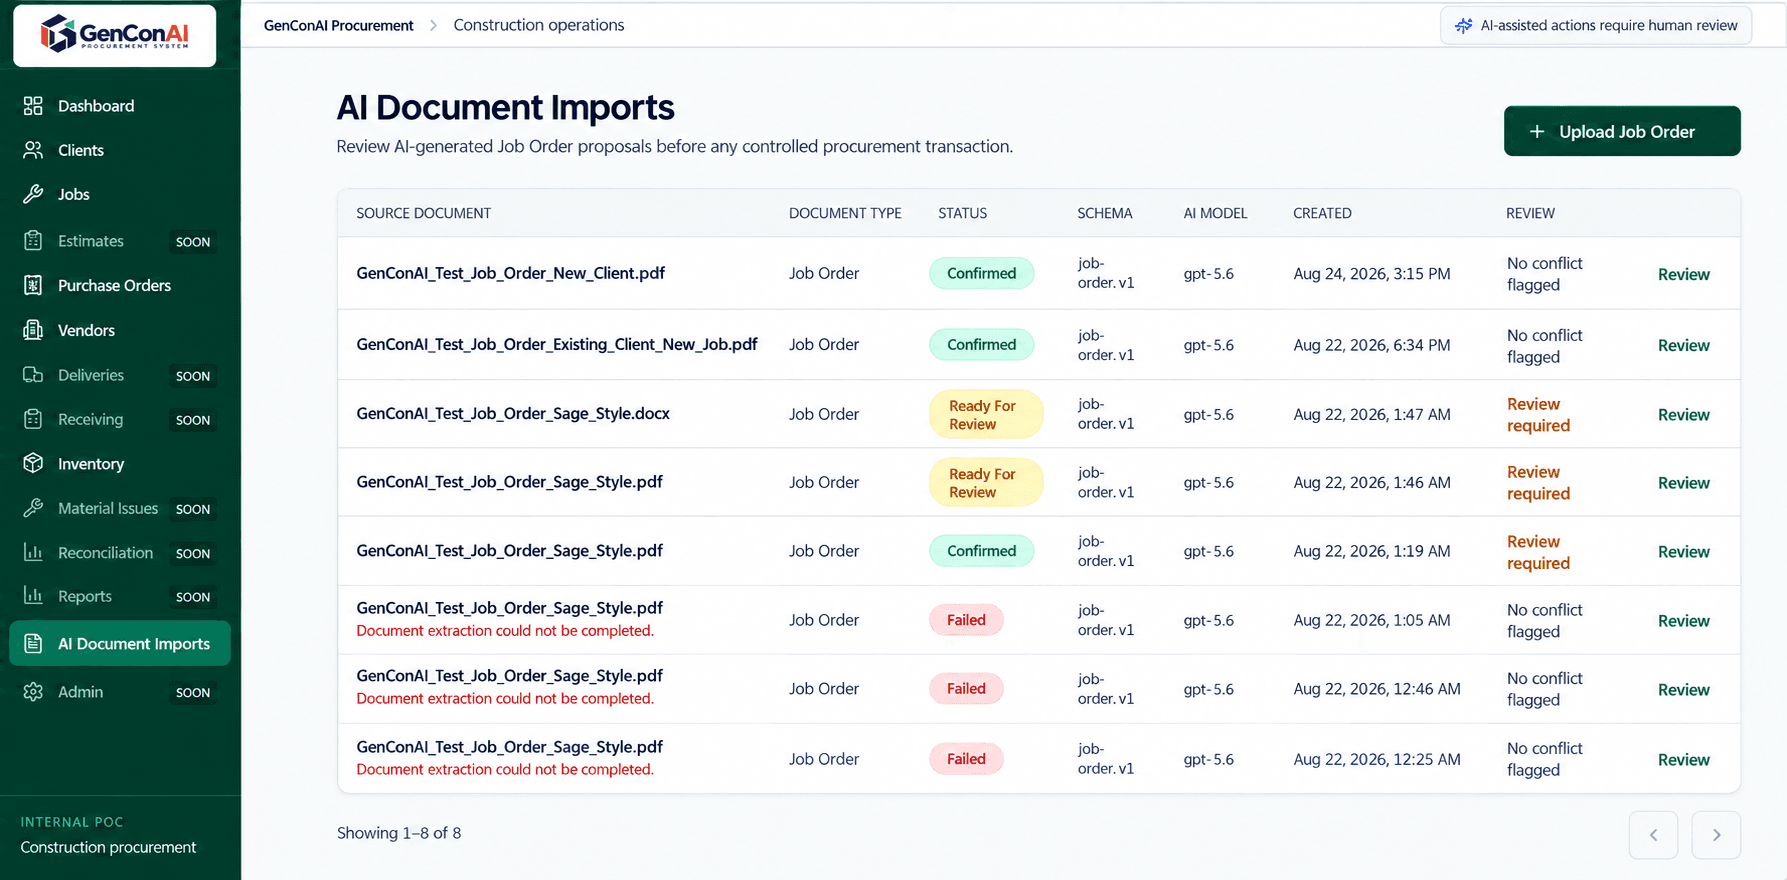
Task: Click Review required text in 1:19 AM row
Action: point(1538,552)
